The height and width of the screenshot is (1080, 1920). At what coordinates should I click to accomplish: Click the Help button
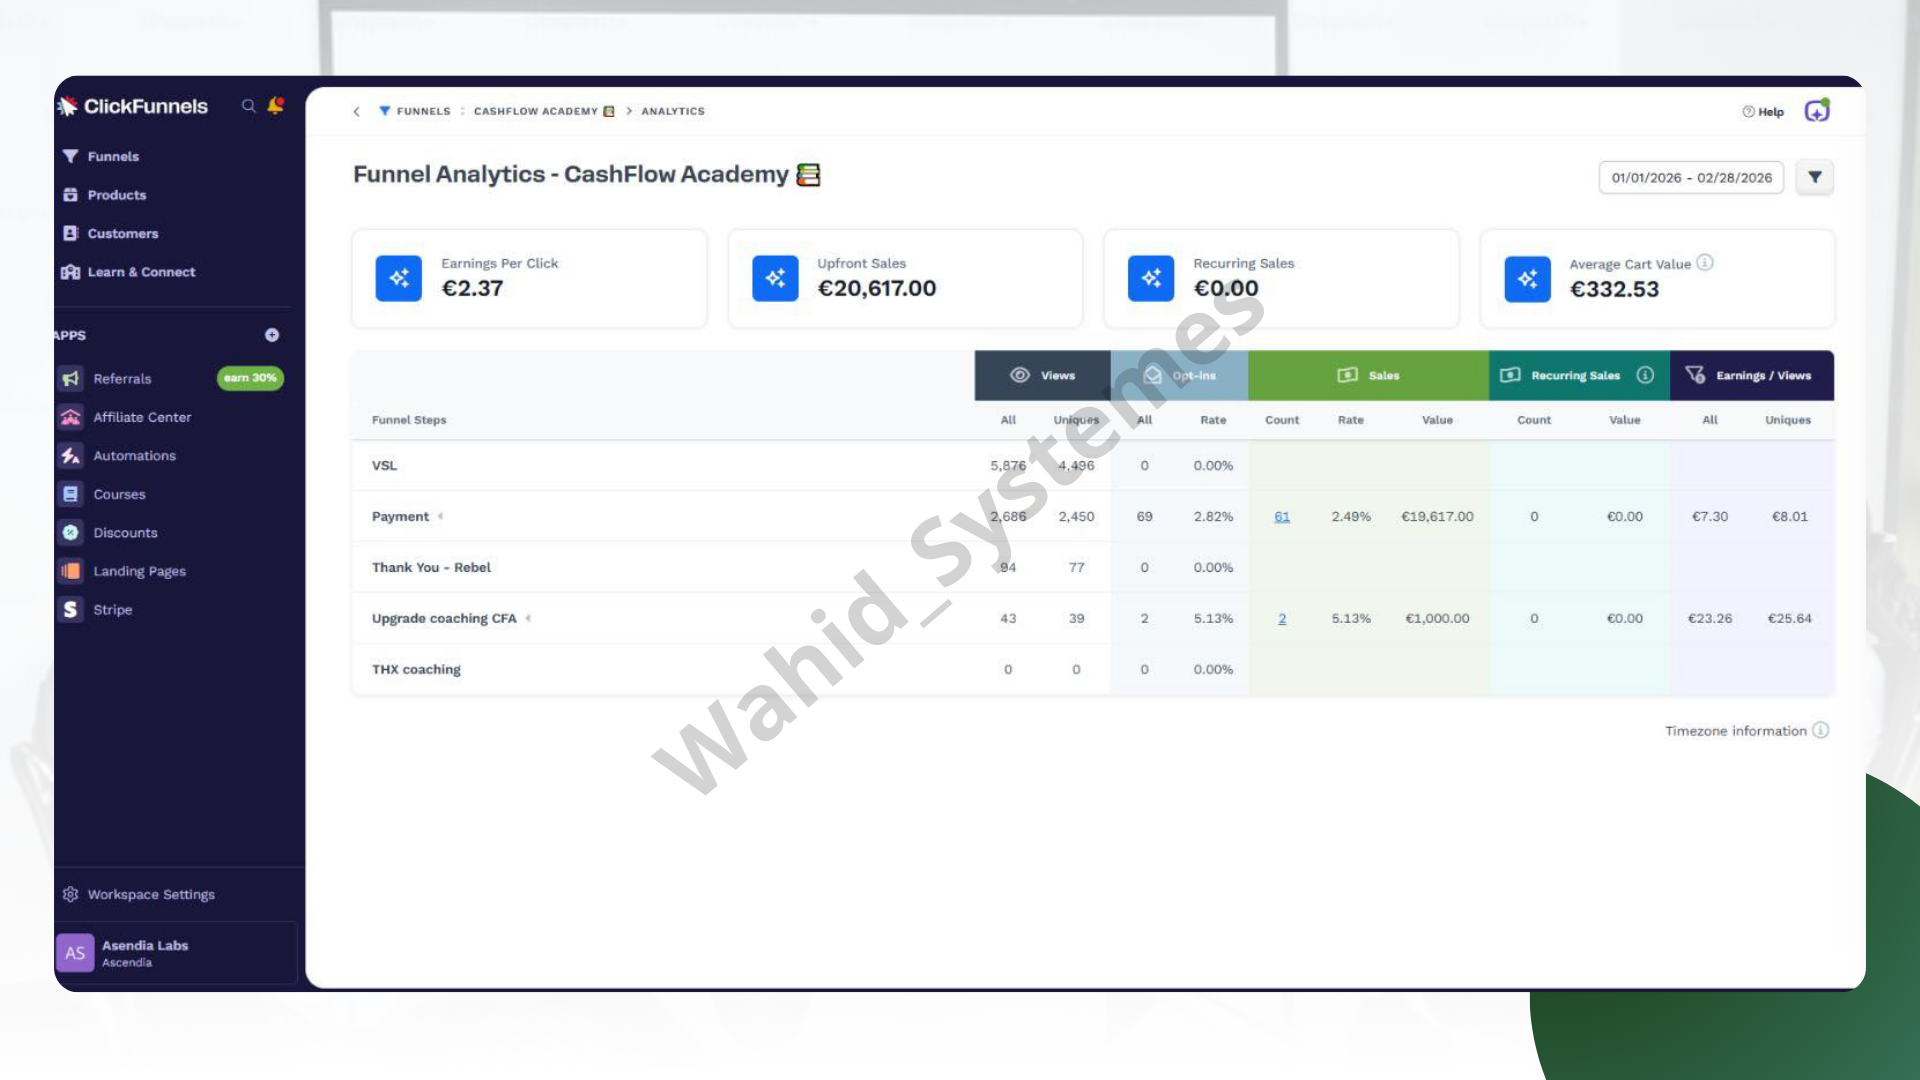point(1763,112)
